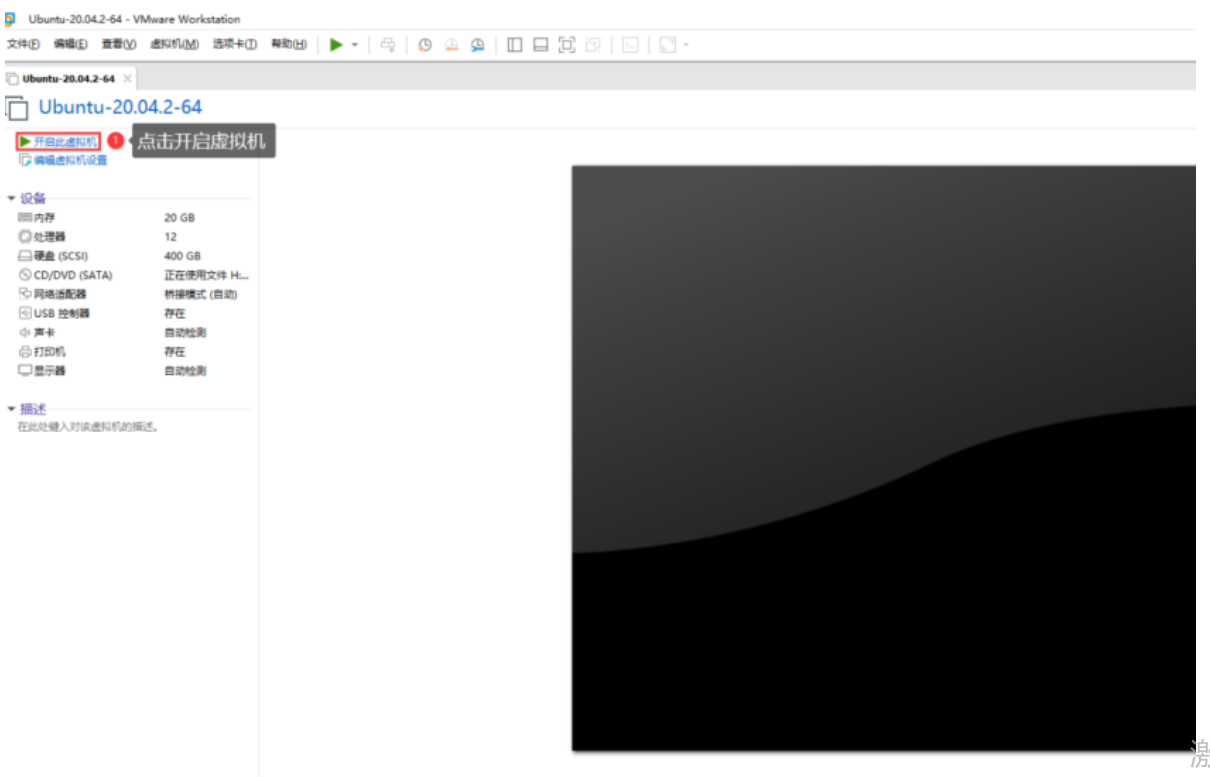Click the 声卡 sound card icon

pyautogui.click(x=25, y=332)
